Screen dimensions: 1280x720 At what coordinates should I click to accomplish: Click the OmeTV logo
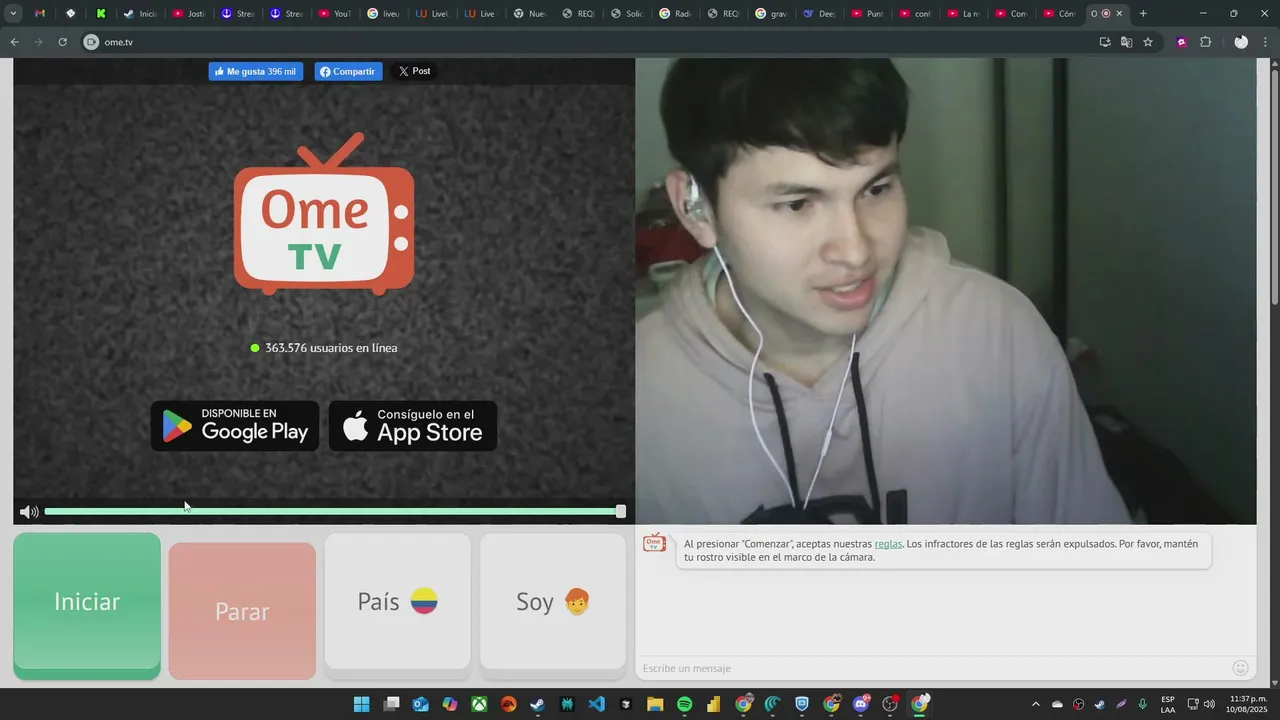click(x=324, y=214)
